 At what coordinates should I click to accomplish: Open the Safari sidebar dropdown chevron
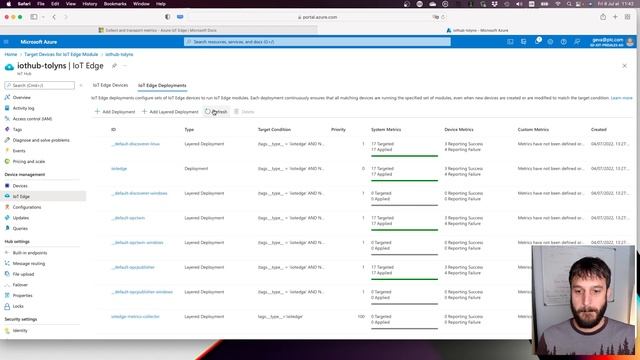(43, 17)
